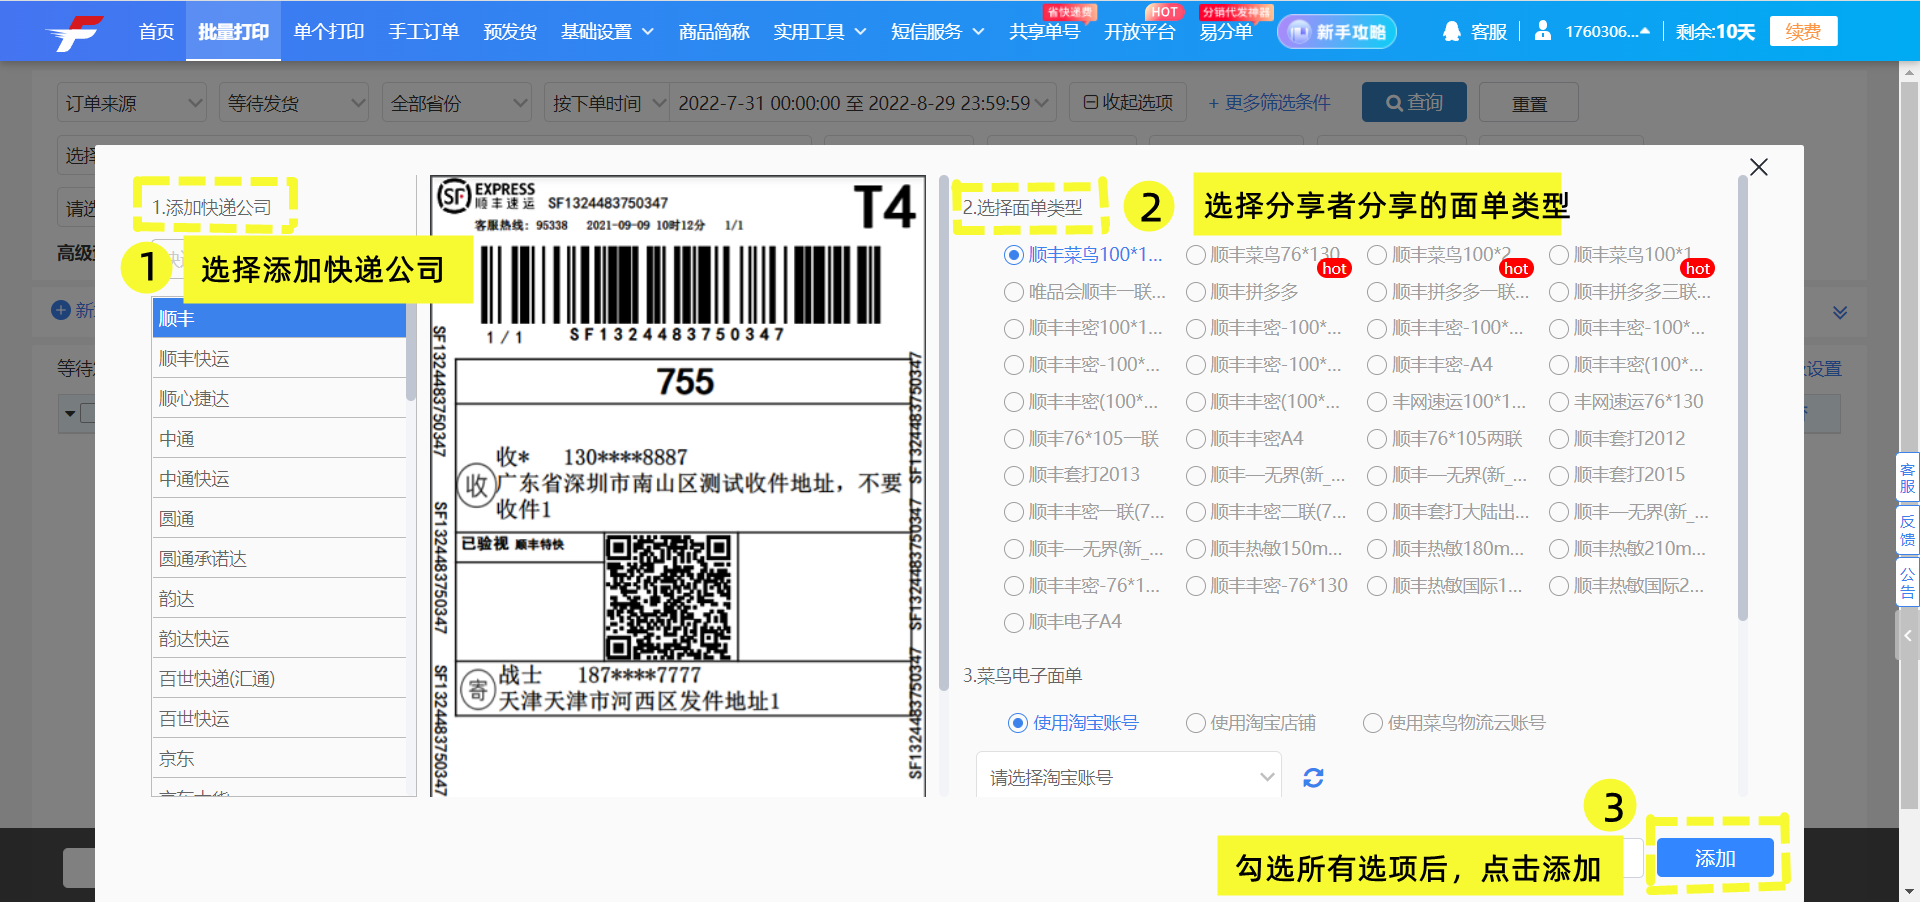This screenshot has height=902, width=1920.
Task: Click the refresh icon beside the Taobao account selector
Action: 1313,777
